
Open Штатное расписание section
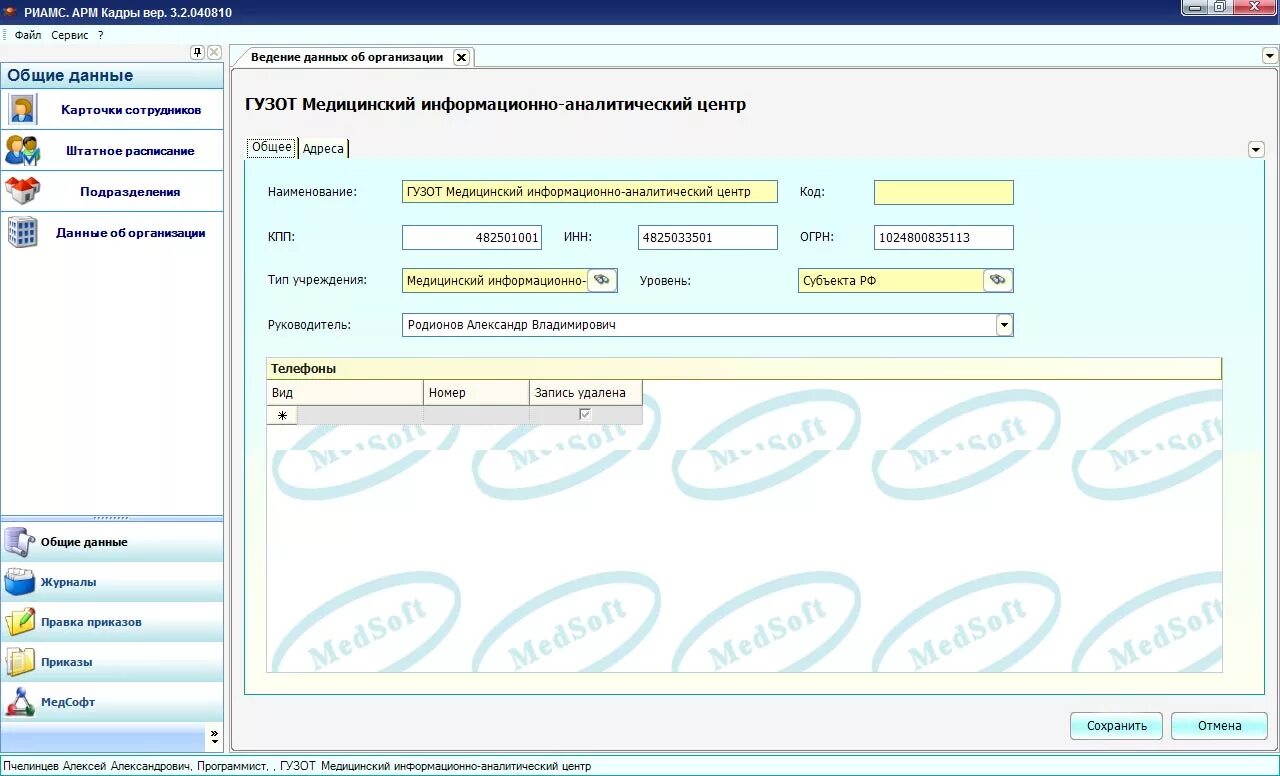(x=112, y=150)
